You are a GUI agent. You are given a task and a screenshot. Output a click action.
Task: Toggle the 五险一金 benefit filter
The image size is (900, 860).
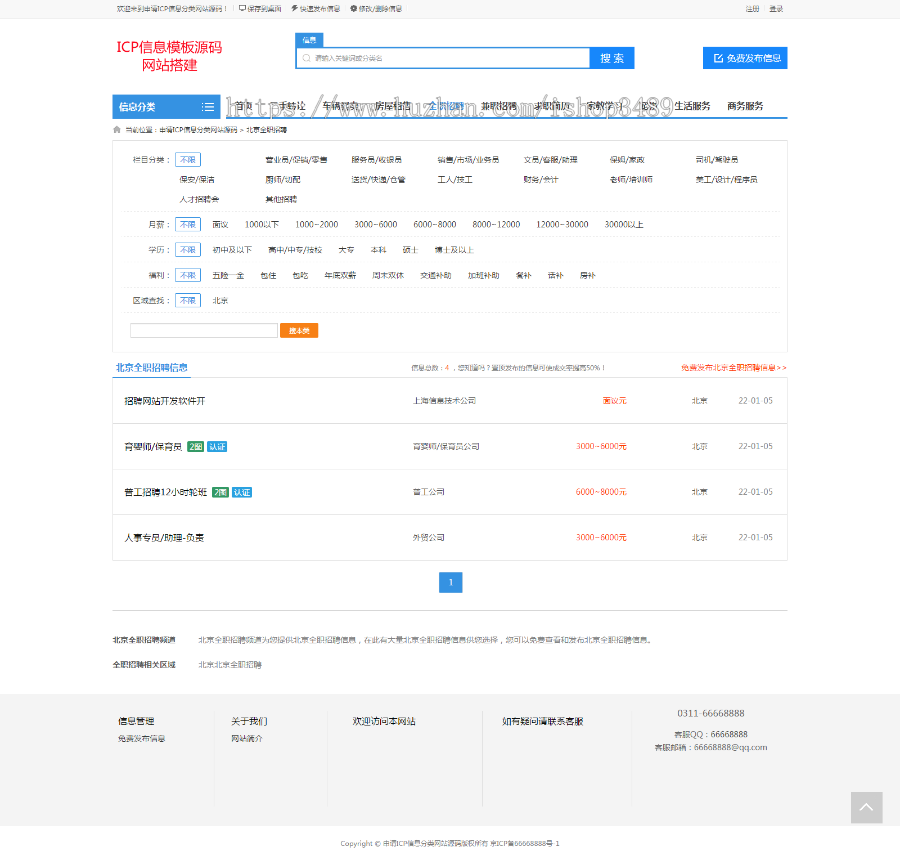(228, 274)
